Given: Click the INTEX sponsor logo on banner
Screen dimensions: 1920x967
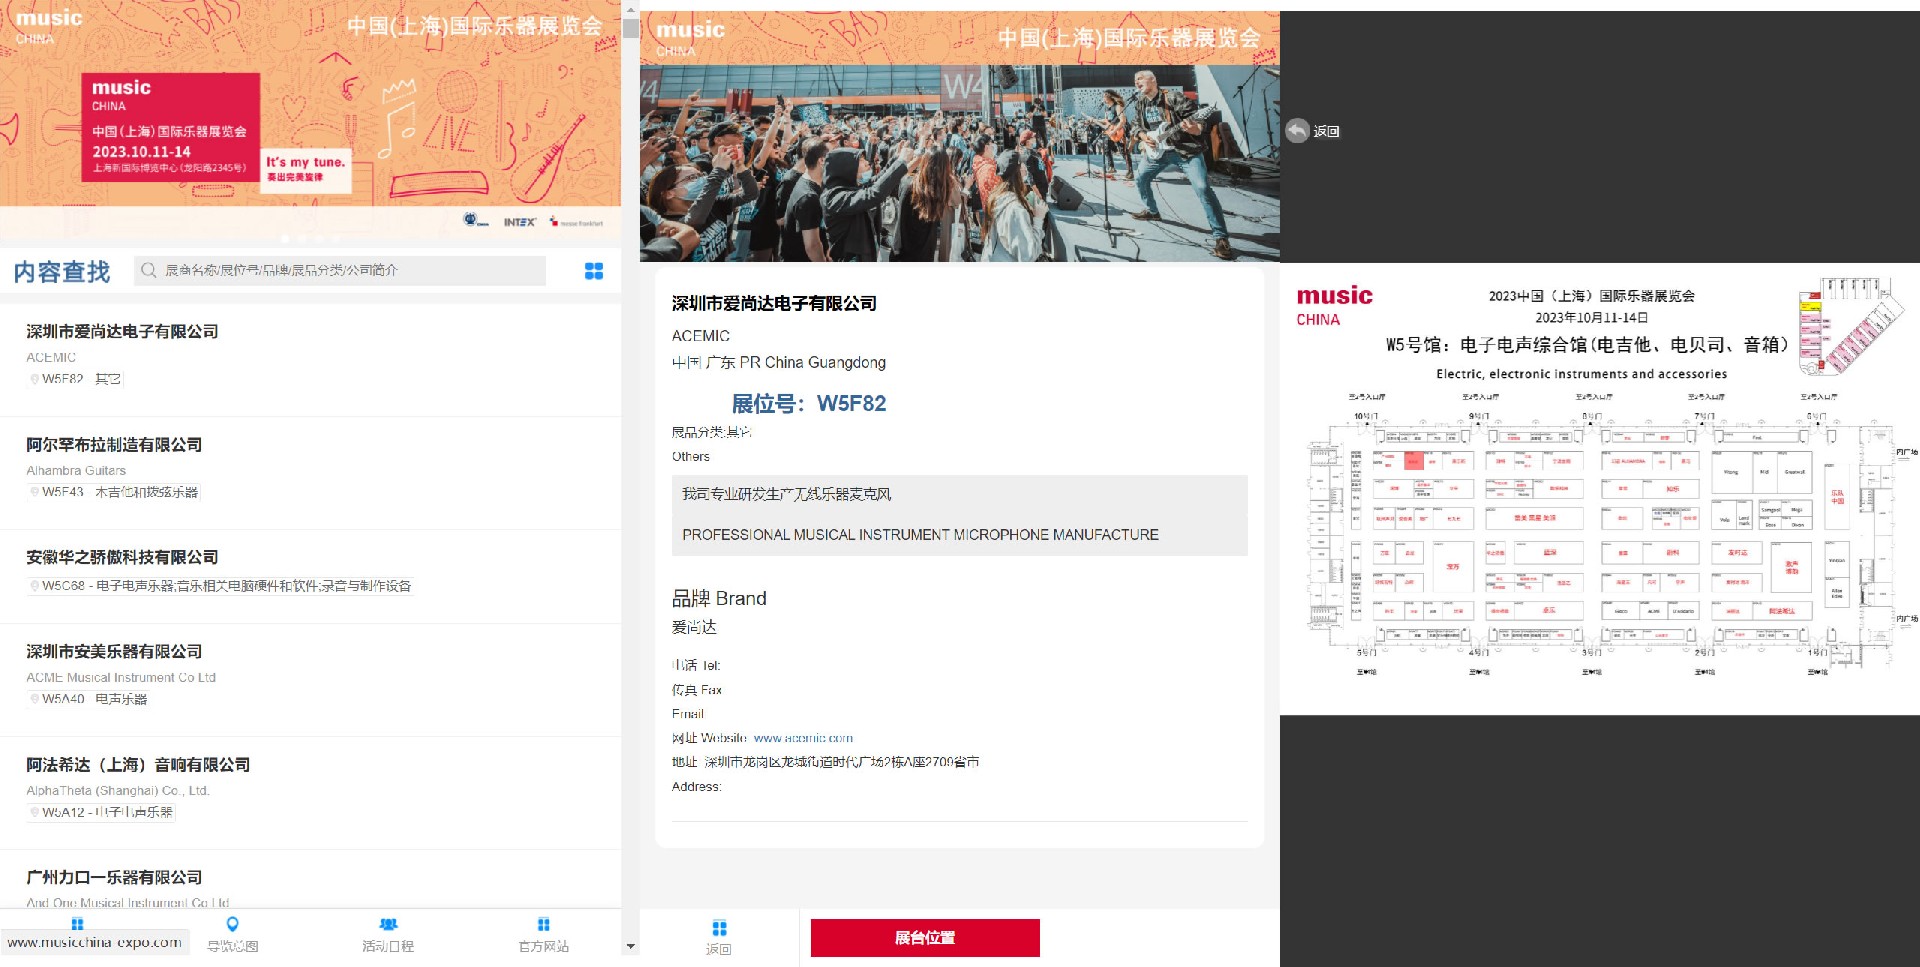Looking at the screenshot, I should tap(519, 222).
